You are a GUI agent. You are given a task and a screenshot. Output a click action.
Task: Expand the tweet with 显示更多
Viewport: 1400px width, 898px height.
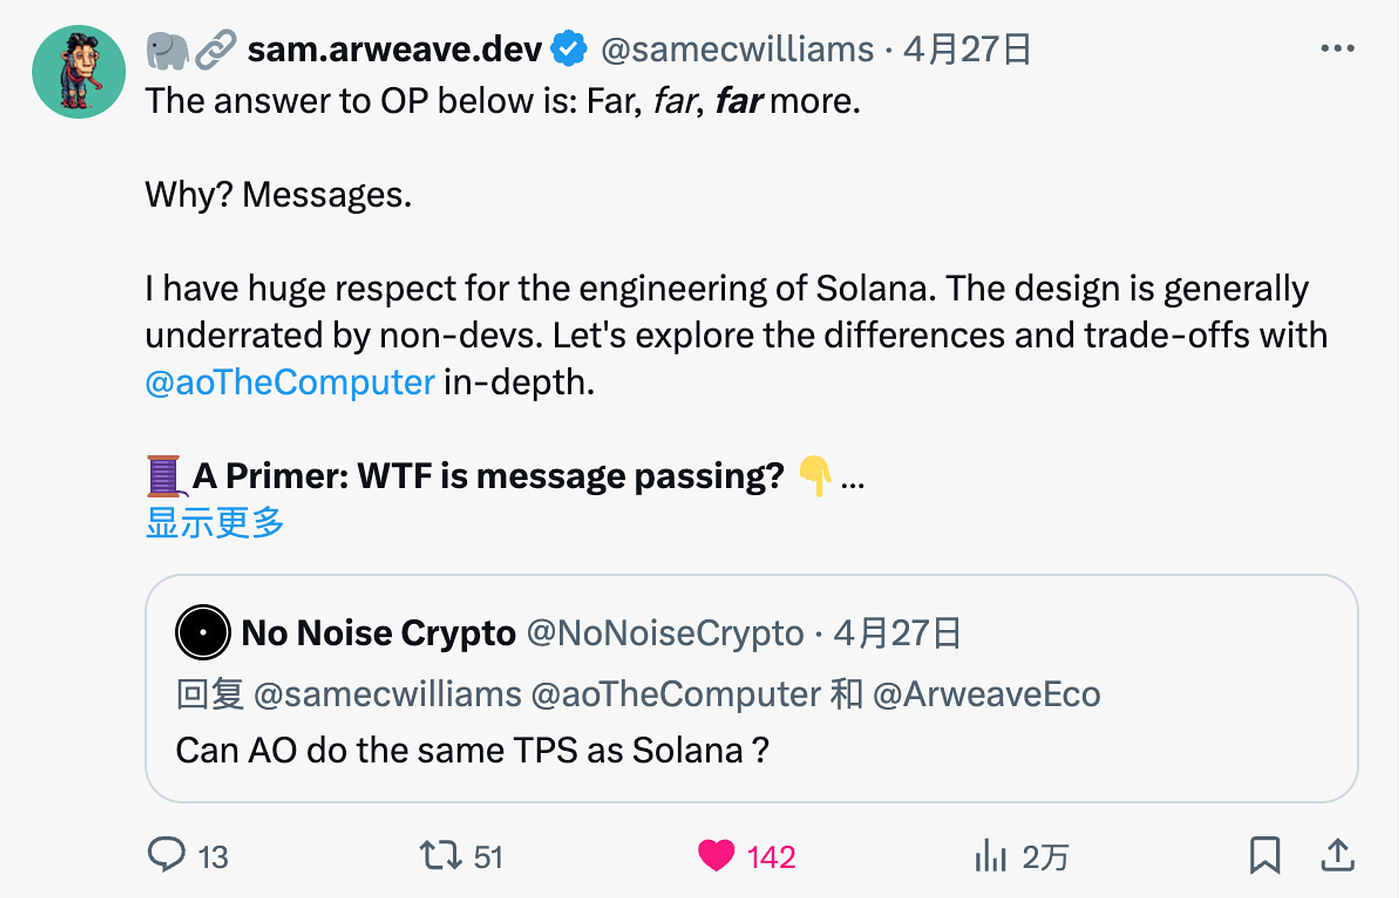point(215,520)
